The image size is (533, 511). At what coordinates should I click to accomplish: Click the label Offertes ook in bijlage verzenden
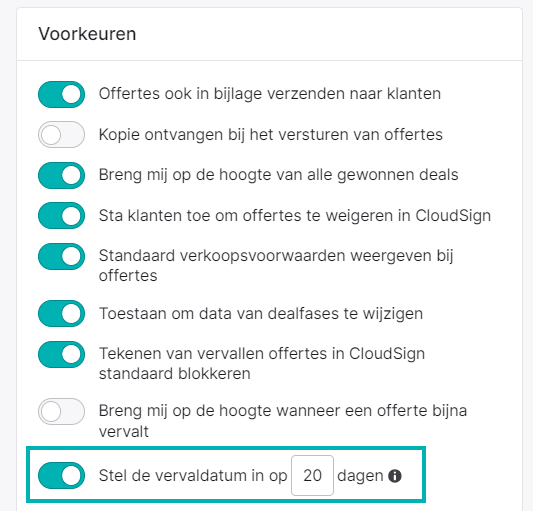[270, 94]
